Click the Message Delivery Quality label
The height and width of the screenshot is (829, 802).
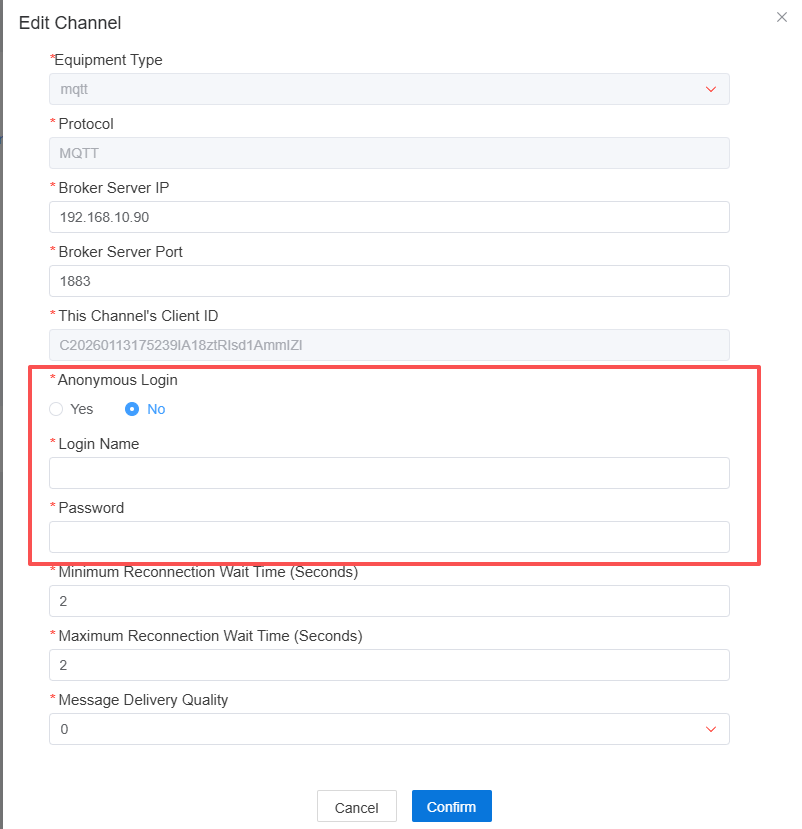[143, 700]
